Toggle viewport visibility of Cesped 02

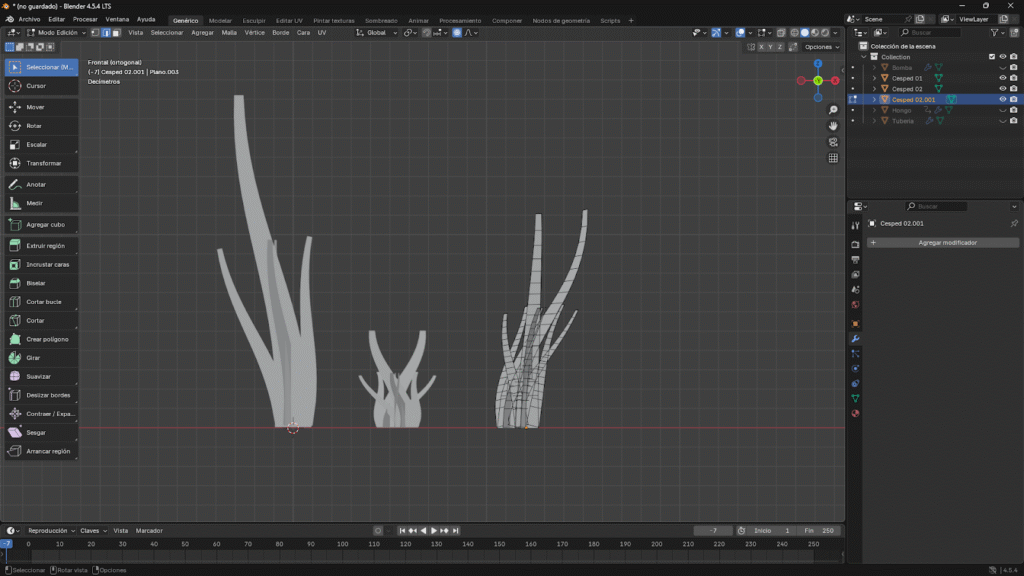1002,89
